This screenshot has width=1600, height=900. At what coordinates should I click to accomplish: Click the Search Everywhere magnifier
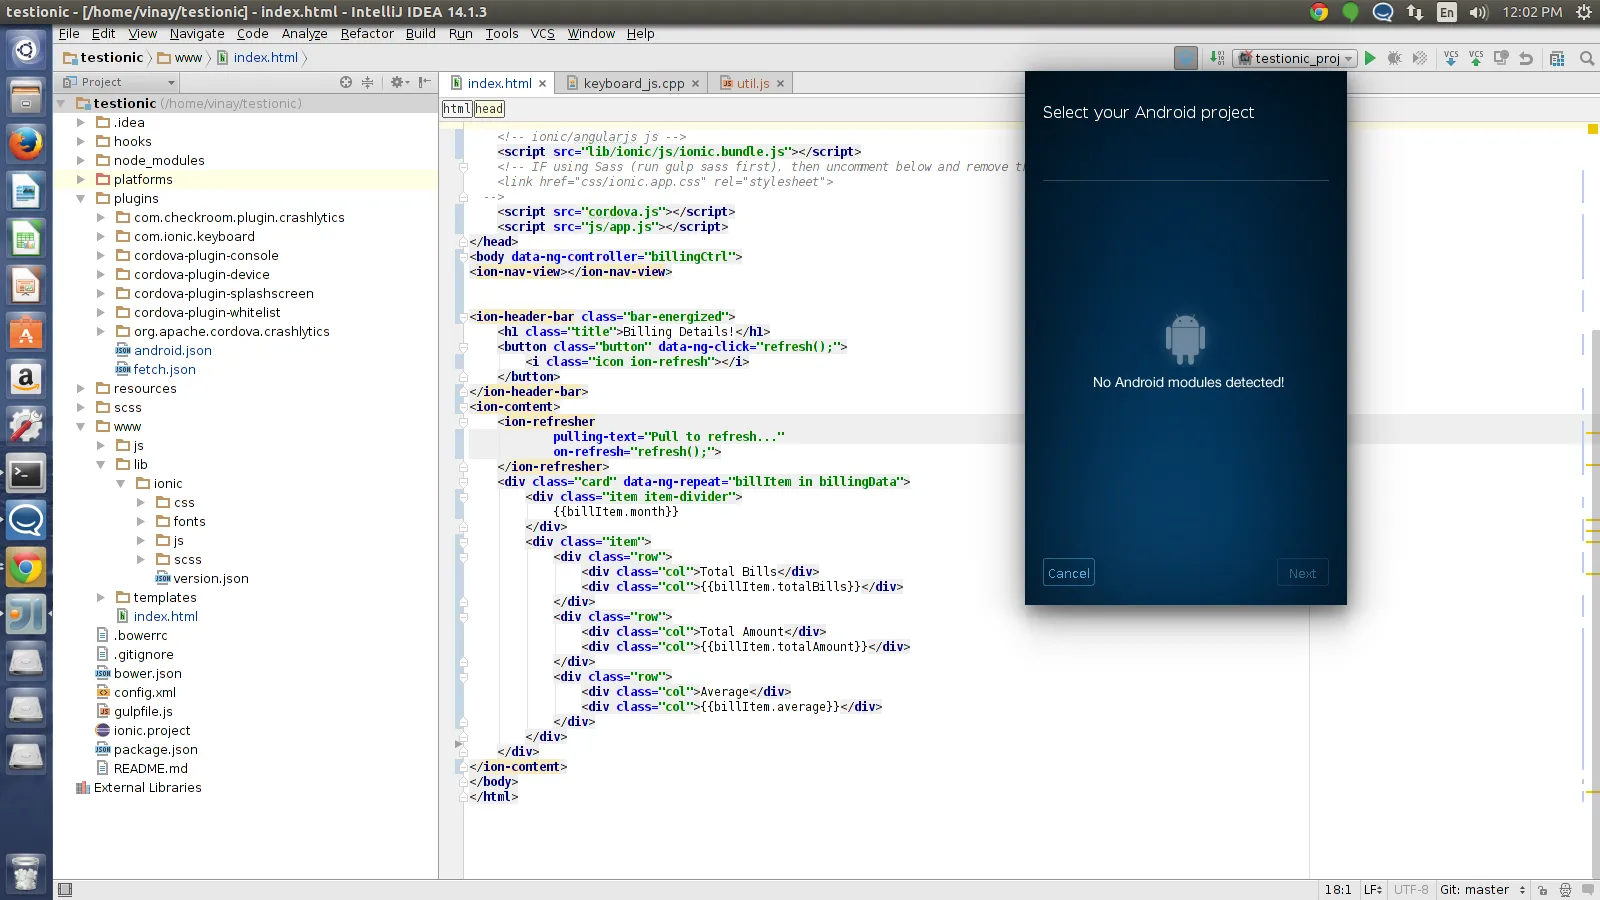point(1586,58)
